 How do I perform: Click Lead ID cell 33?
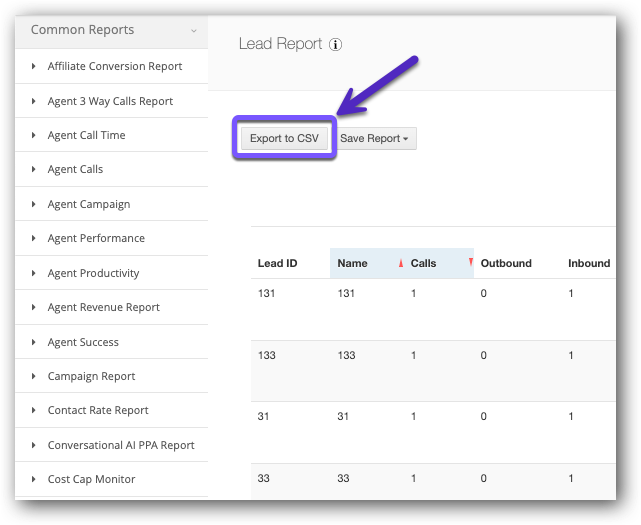coord(263,478)
